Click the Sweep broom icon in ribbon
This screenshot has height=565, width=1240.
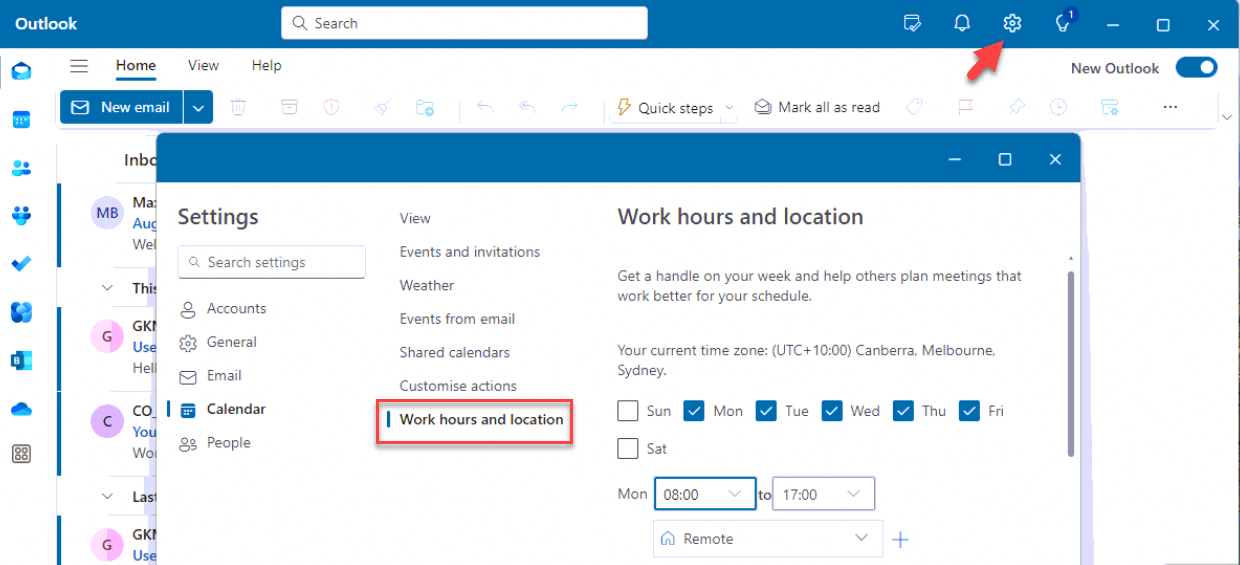coord(381,107)
